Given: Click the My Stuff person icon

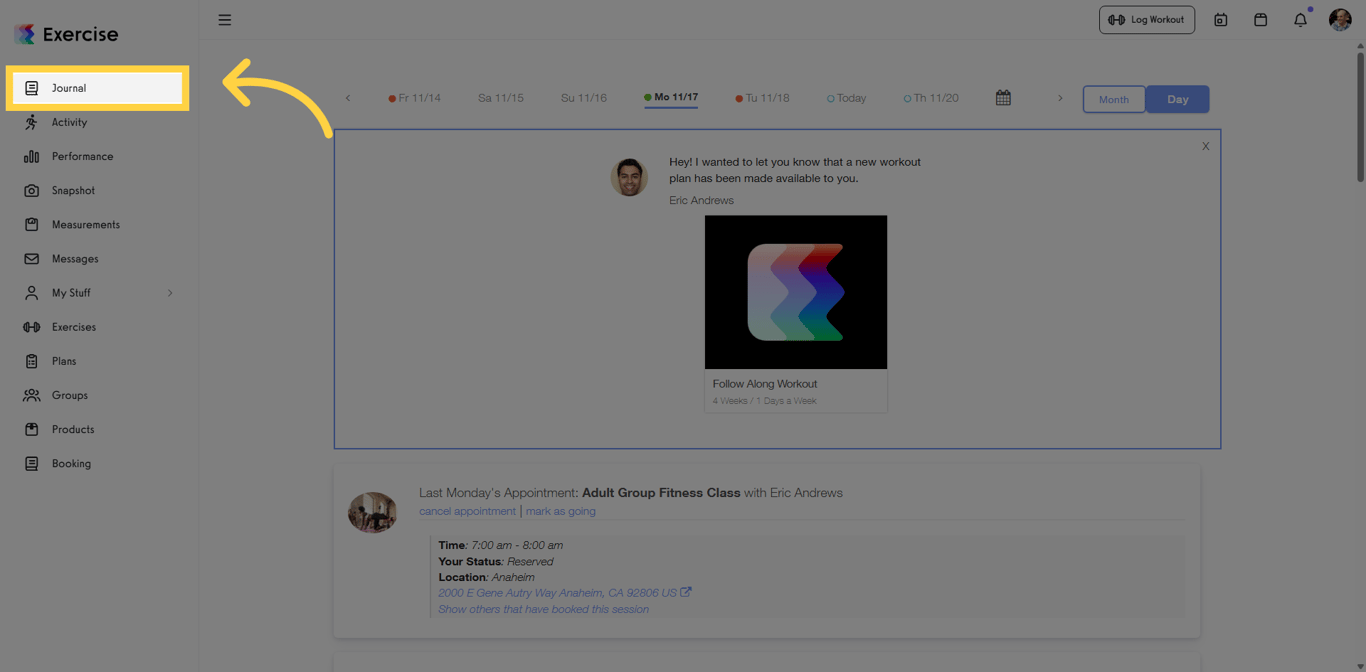Looking at the screenshot, I should click(32, 293).
